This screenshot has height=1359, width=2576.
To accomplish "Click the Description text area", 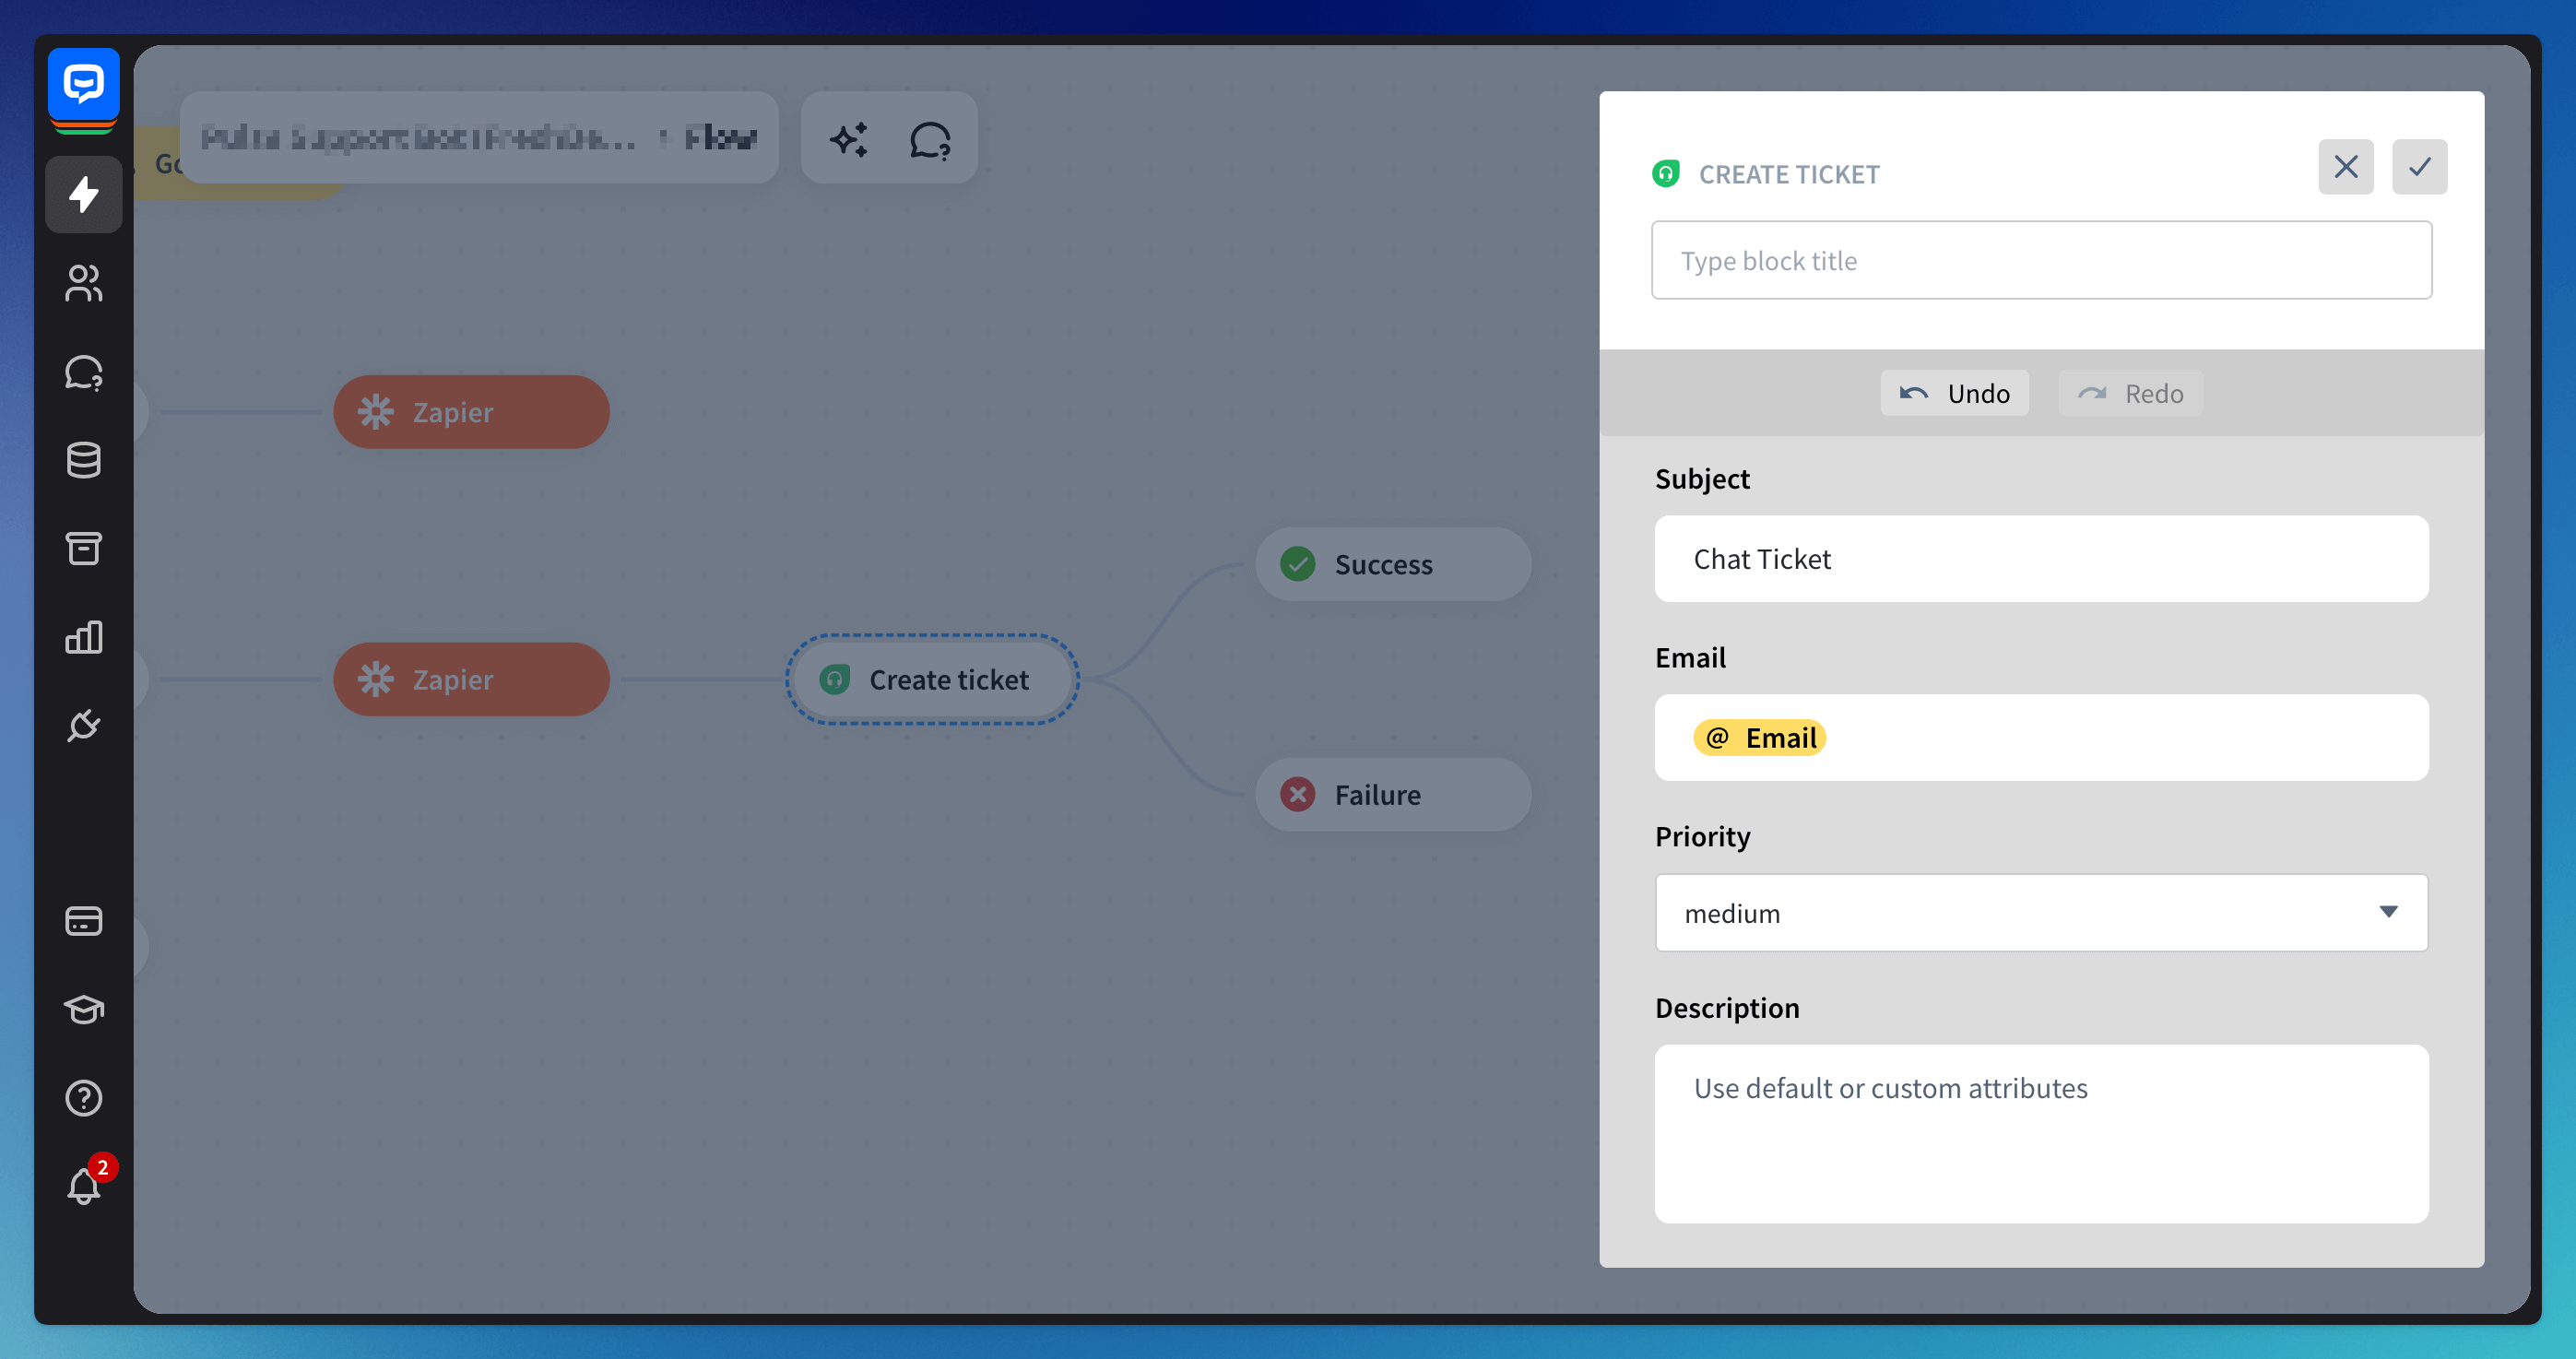I will (x=2040, y=1133).
